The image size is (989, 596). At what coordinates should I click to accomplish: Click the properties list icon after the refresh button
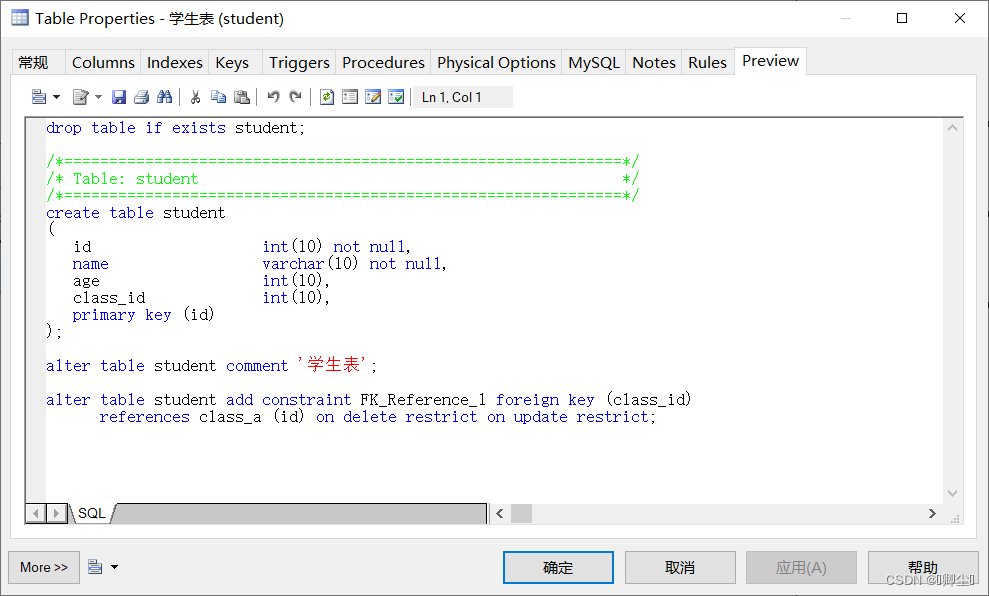350,96
